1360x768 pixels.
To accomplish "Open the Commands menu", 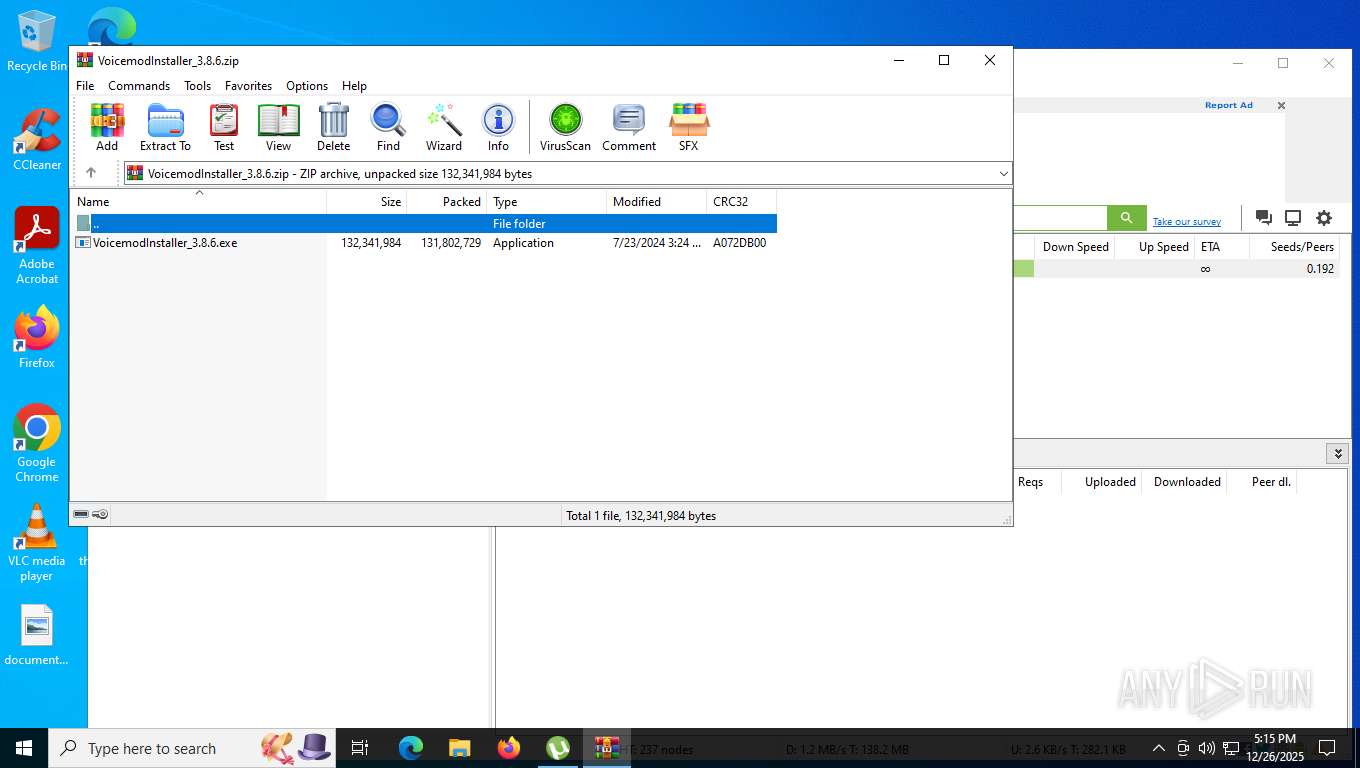I will pyautogui.click(x=139, y=86).
